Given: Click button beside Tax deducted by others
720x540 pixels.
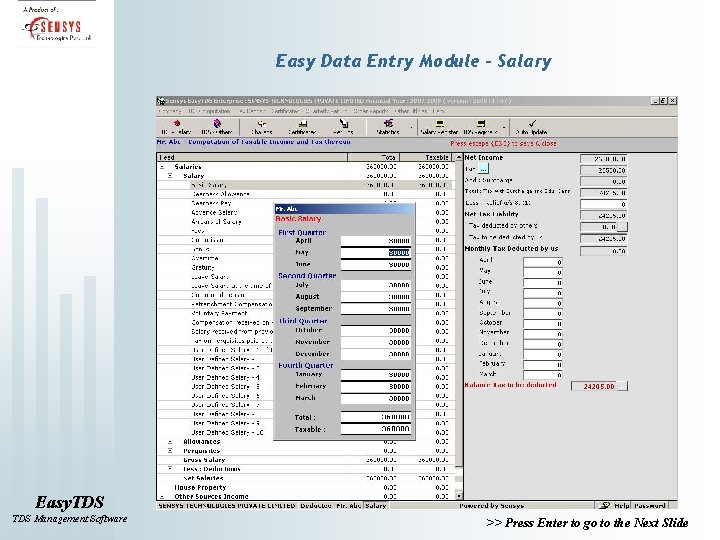Looking at the screenshot, I should (x=622, y=226).
